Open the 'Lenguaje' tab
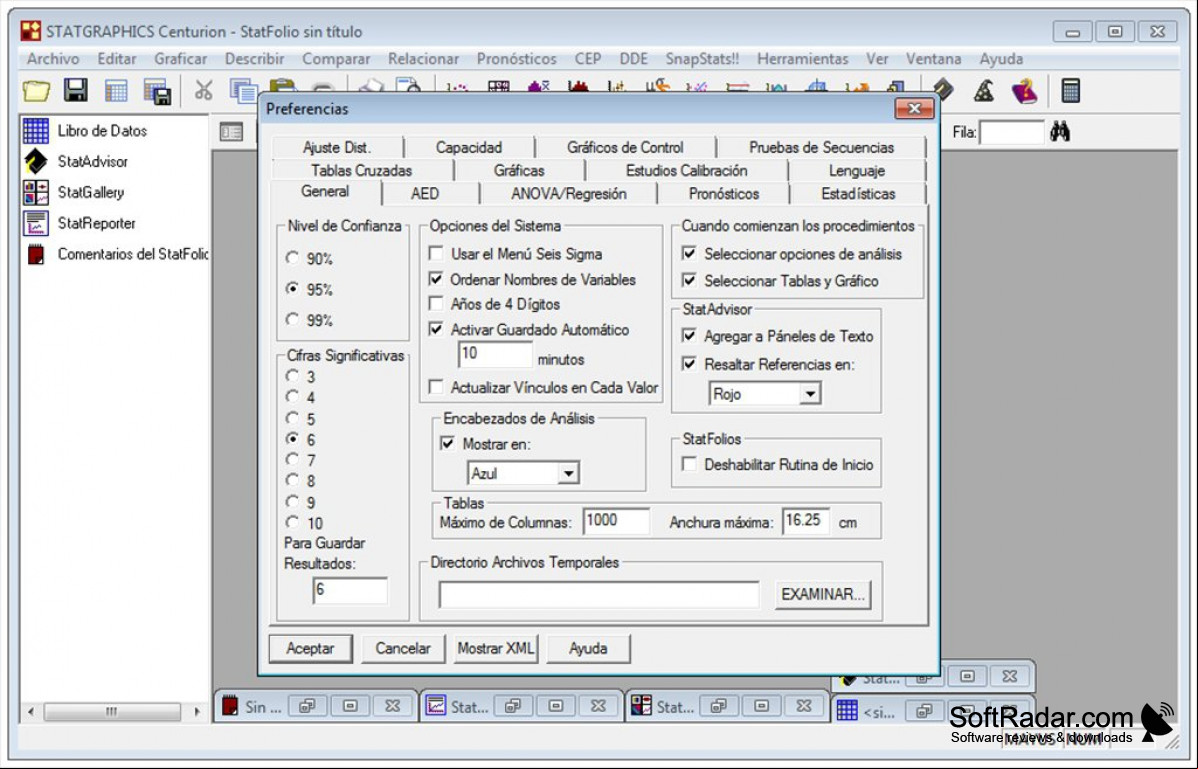Image resolution: width=1198 pixels, height=769 pixels. 857,170
